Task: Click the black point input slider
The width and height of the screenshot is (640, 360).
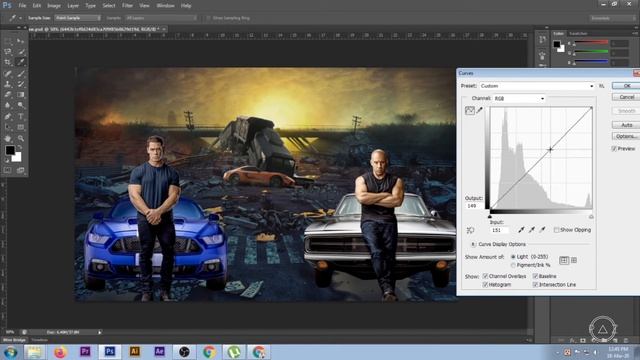Action: (490, 216)
